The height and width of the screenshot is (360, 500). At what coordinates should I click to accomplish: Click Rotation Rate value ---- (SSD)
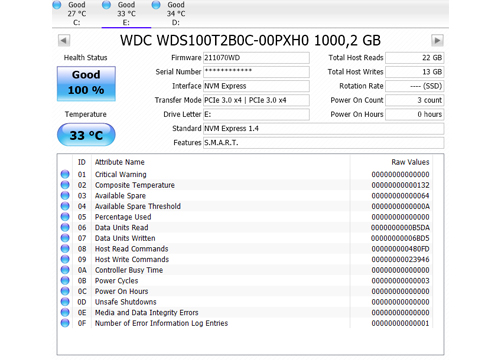pyautogui.click(x=415, y=86)
